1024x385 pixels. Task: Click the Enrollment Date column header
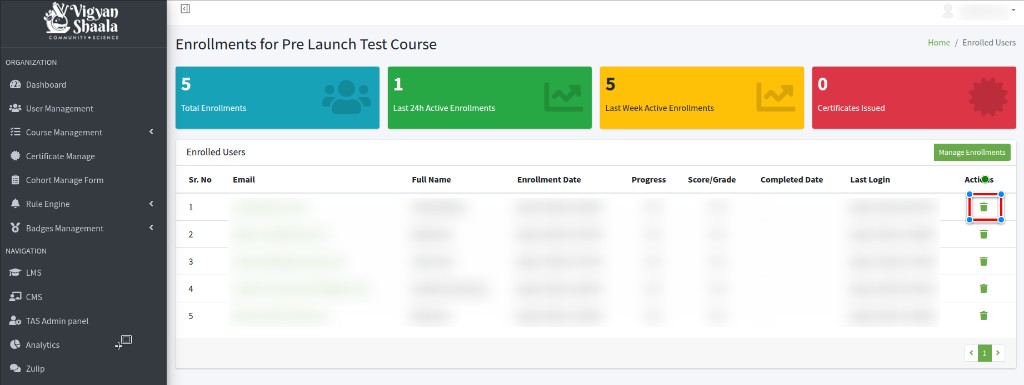point(549,180)
